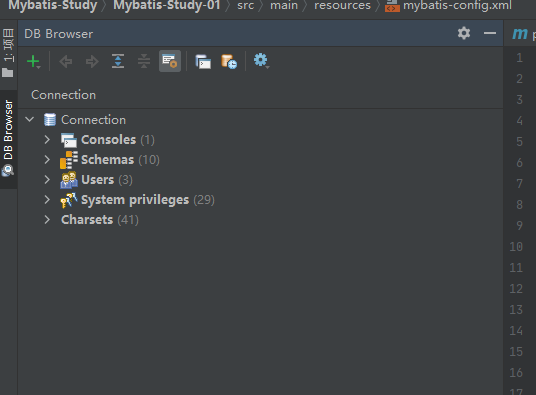Select the Connection tab label
The width and height of the screenshot is (536, 395).
click(64, 95)
